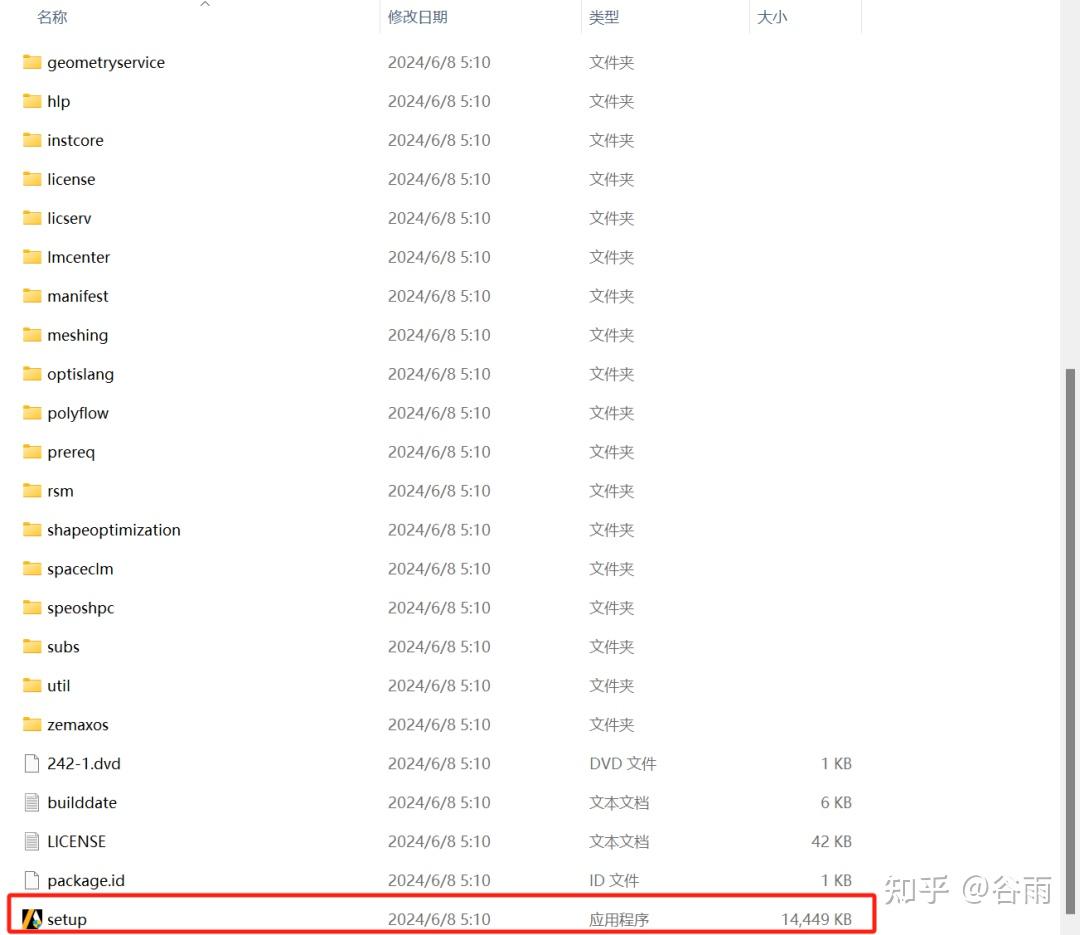Image resolution: width=1080 pixels, height=935 pixels.
Task: Click the polyflow folder icon
Action: (32, 413)
